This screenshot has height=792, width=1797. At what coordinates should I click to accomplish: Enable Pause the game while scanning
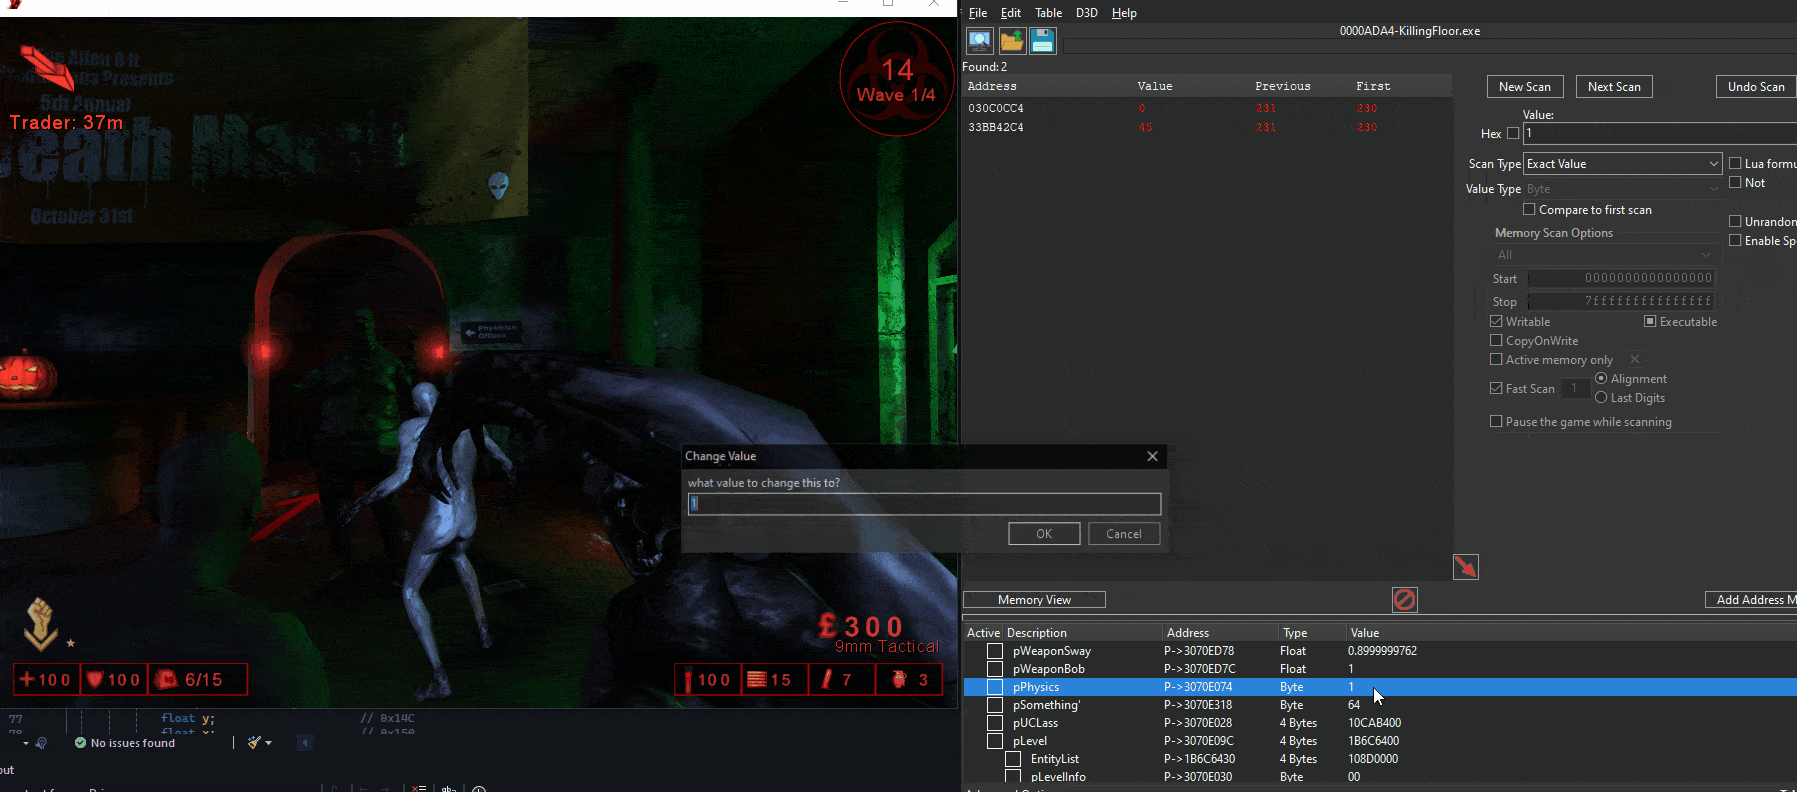[1496, 422]
